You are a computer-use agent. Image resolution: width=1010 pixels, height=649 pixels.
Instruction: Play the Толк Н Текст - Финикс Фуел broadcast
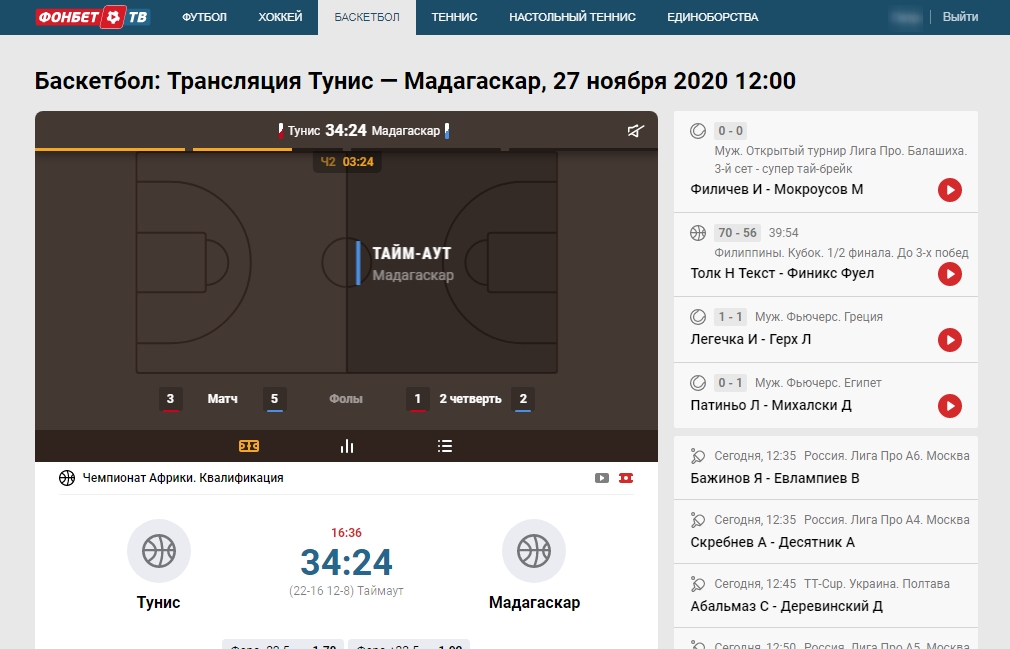click(x=949, y=274)
